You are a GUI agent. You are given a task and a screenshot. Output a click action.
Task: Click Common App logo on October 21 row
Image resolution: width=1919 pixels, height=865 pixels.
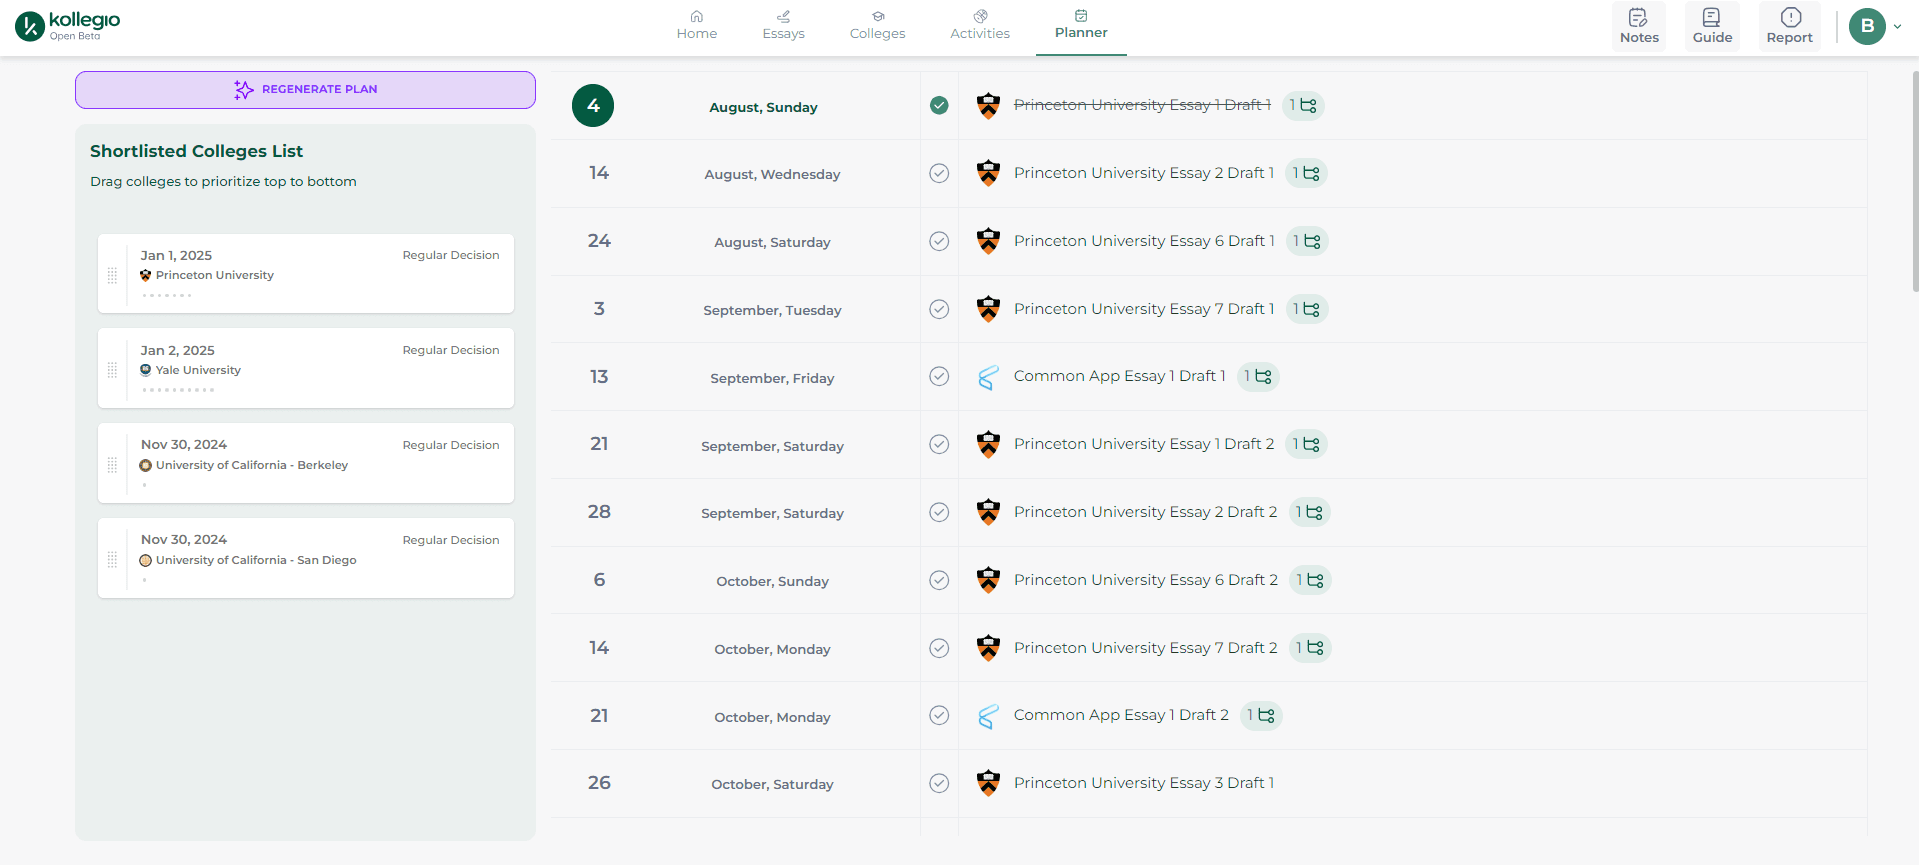click(988, 716)
